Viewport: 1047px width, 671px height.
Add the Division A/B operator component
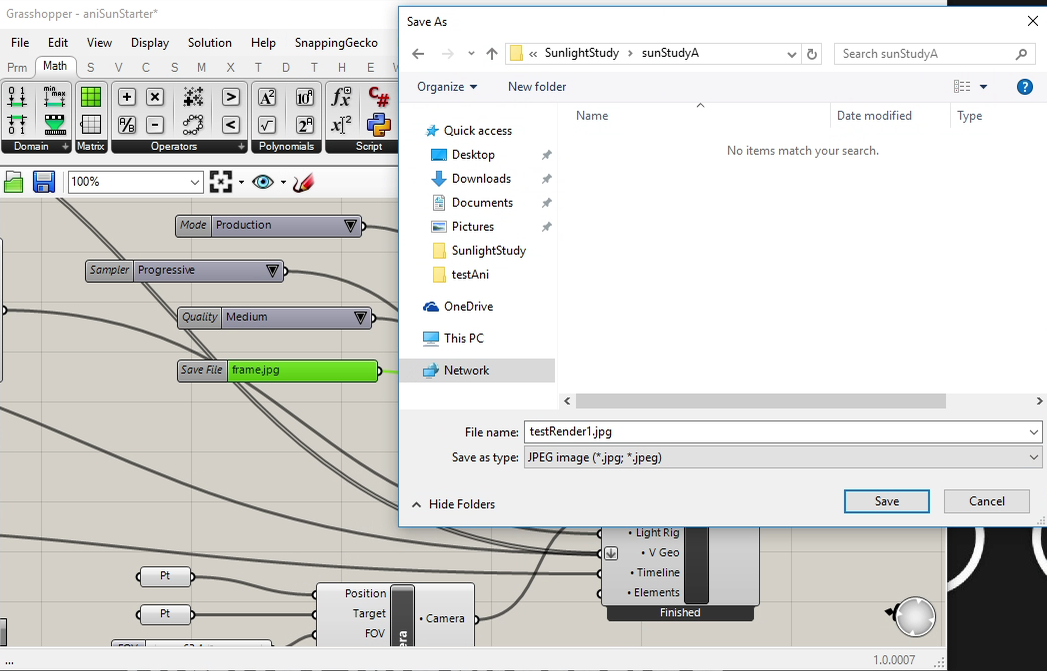tap(127, 124)
